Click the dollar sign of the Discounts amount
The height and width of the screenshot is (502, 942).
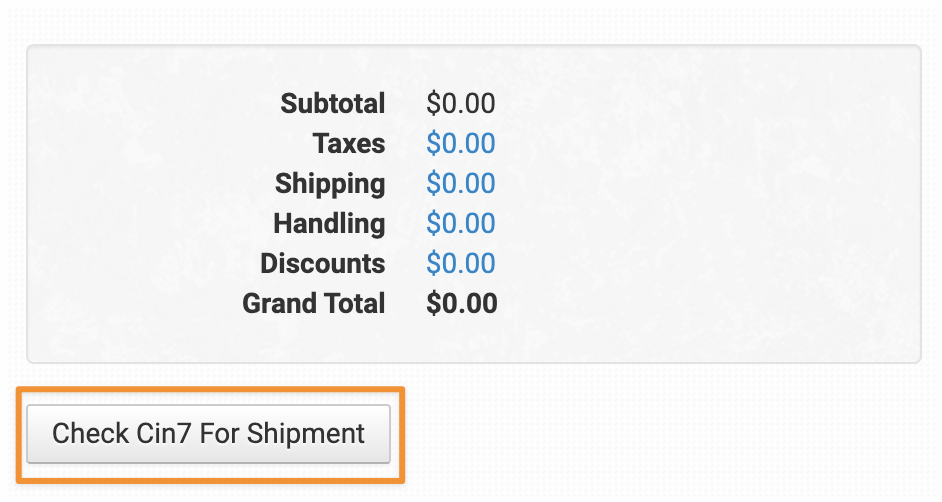pos(433,264)
